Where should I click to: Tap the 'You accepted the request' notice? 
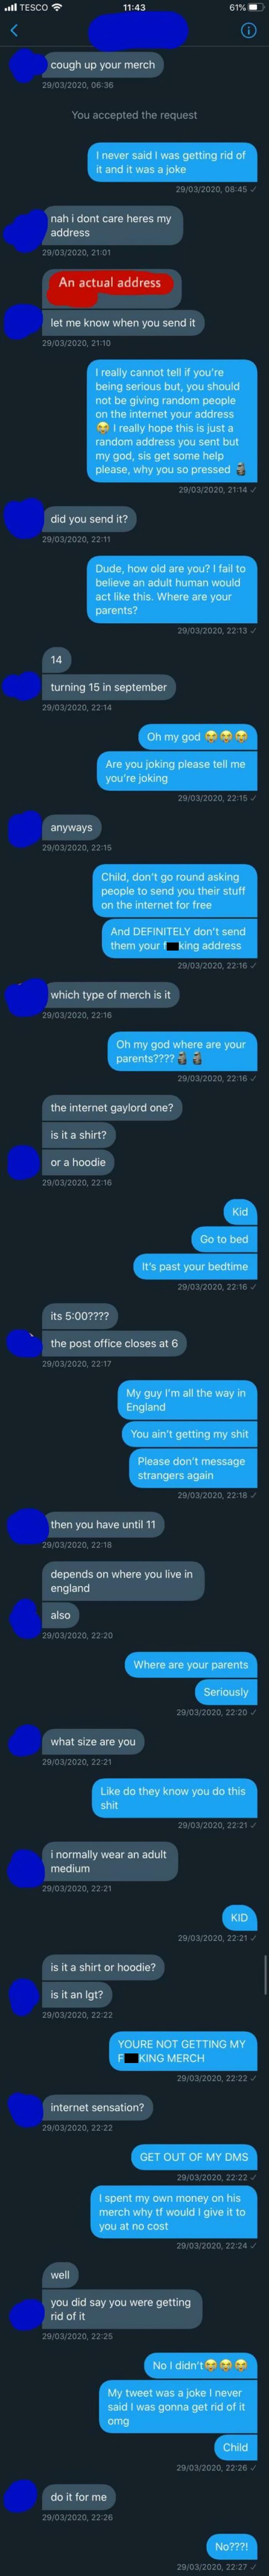click(134, 115)
